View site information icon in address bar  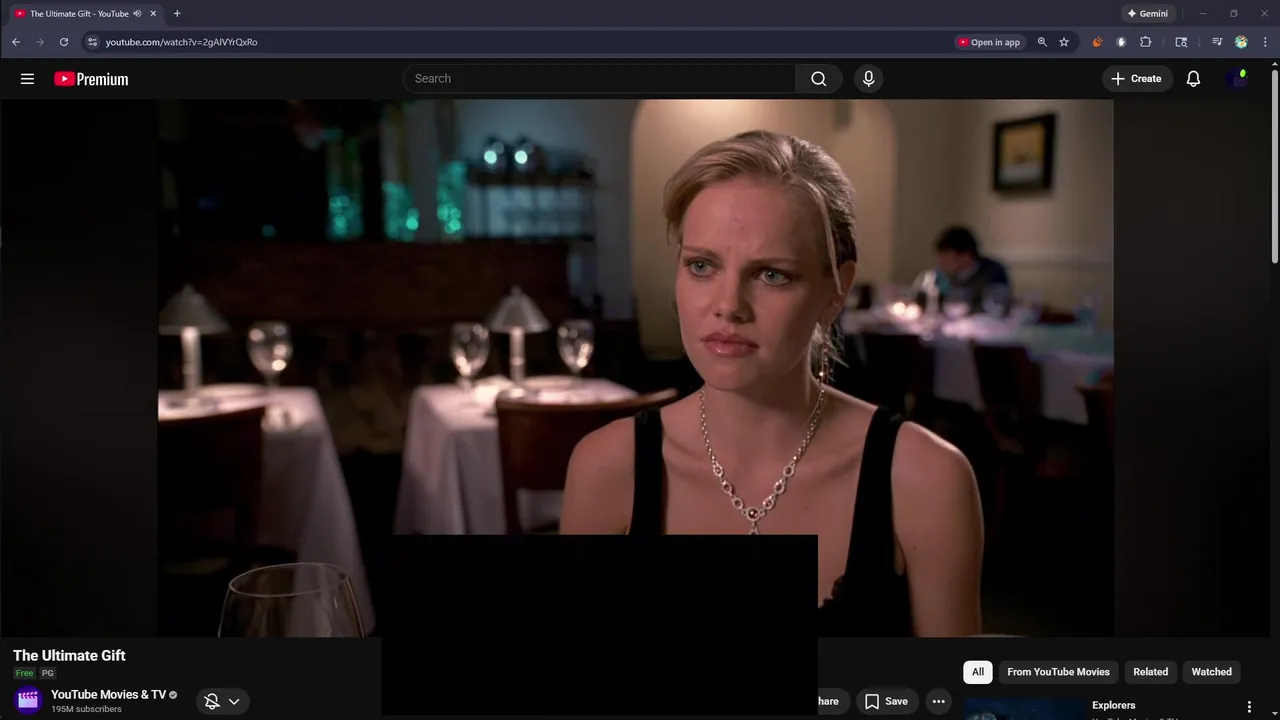coord(92,42)
